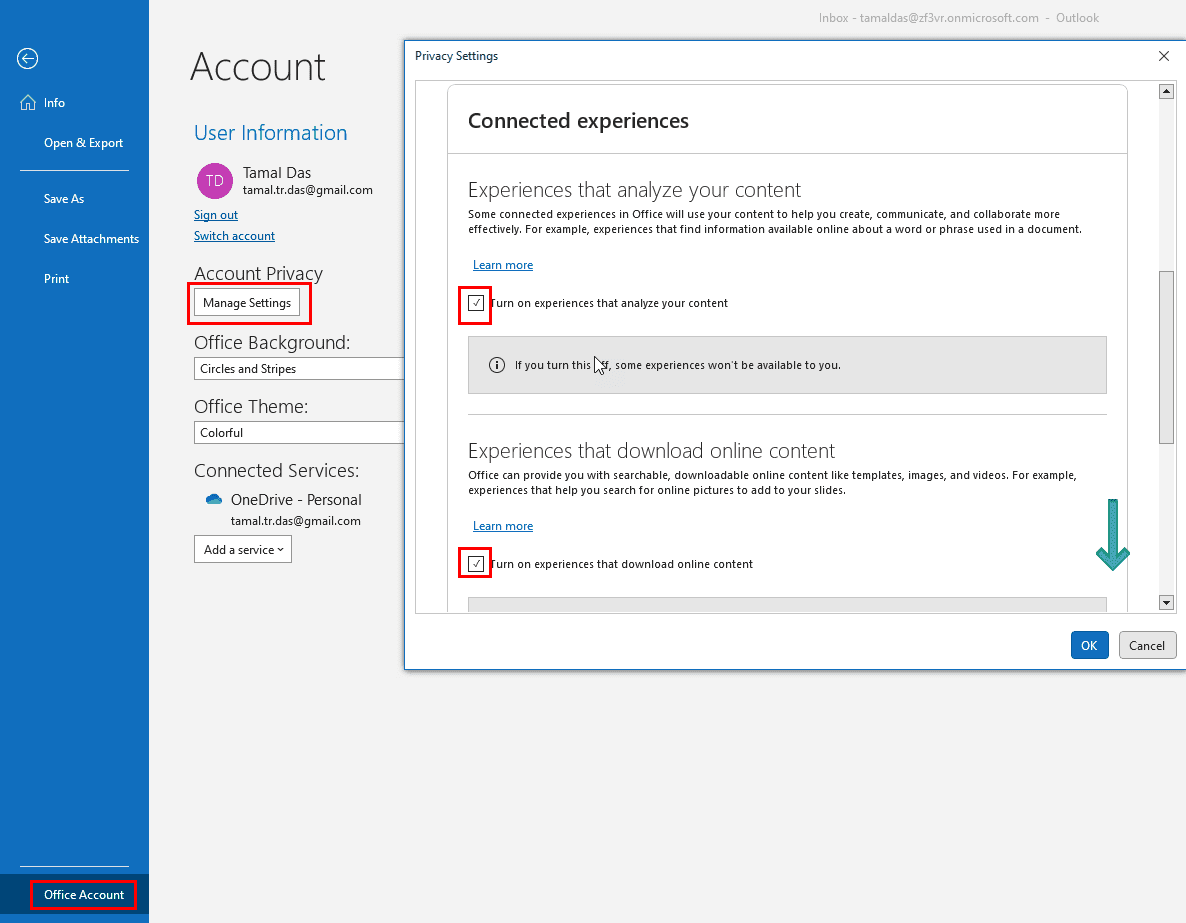This screenshot has width=1186, height=923.
Task: Confirm changes with the OK button
Action: click(x=1089, y=645)
